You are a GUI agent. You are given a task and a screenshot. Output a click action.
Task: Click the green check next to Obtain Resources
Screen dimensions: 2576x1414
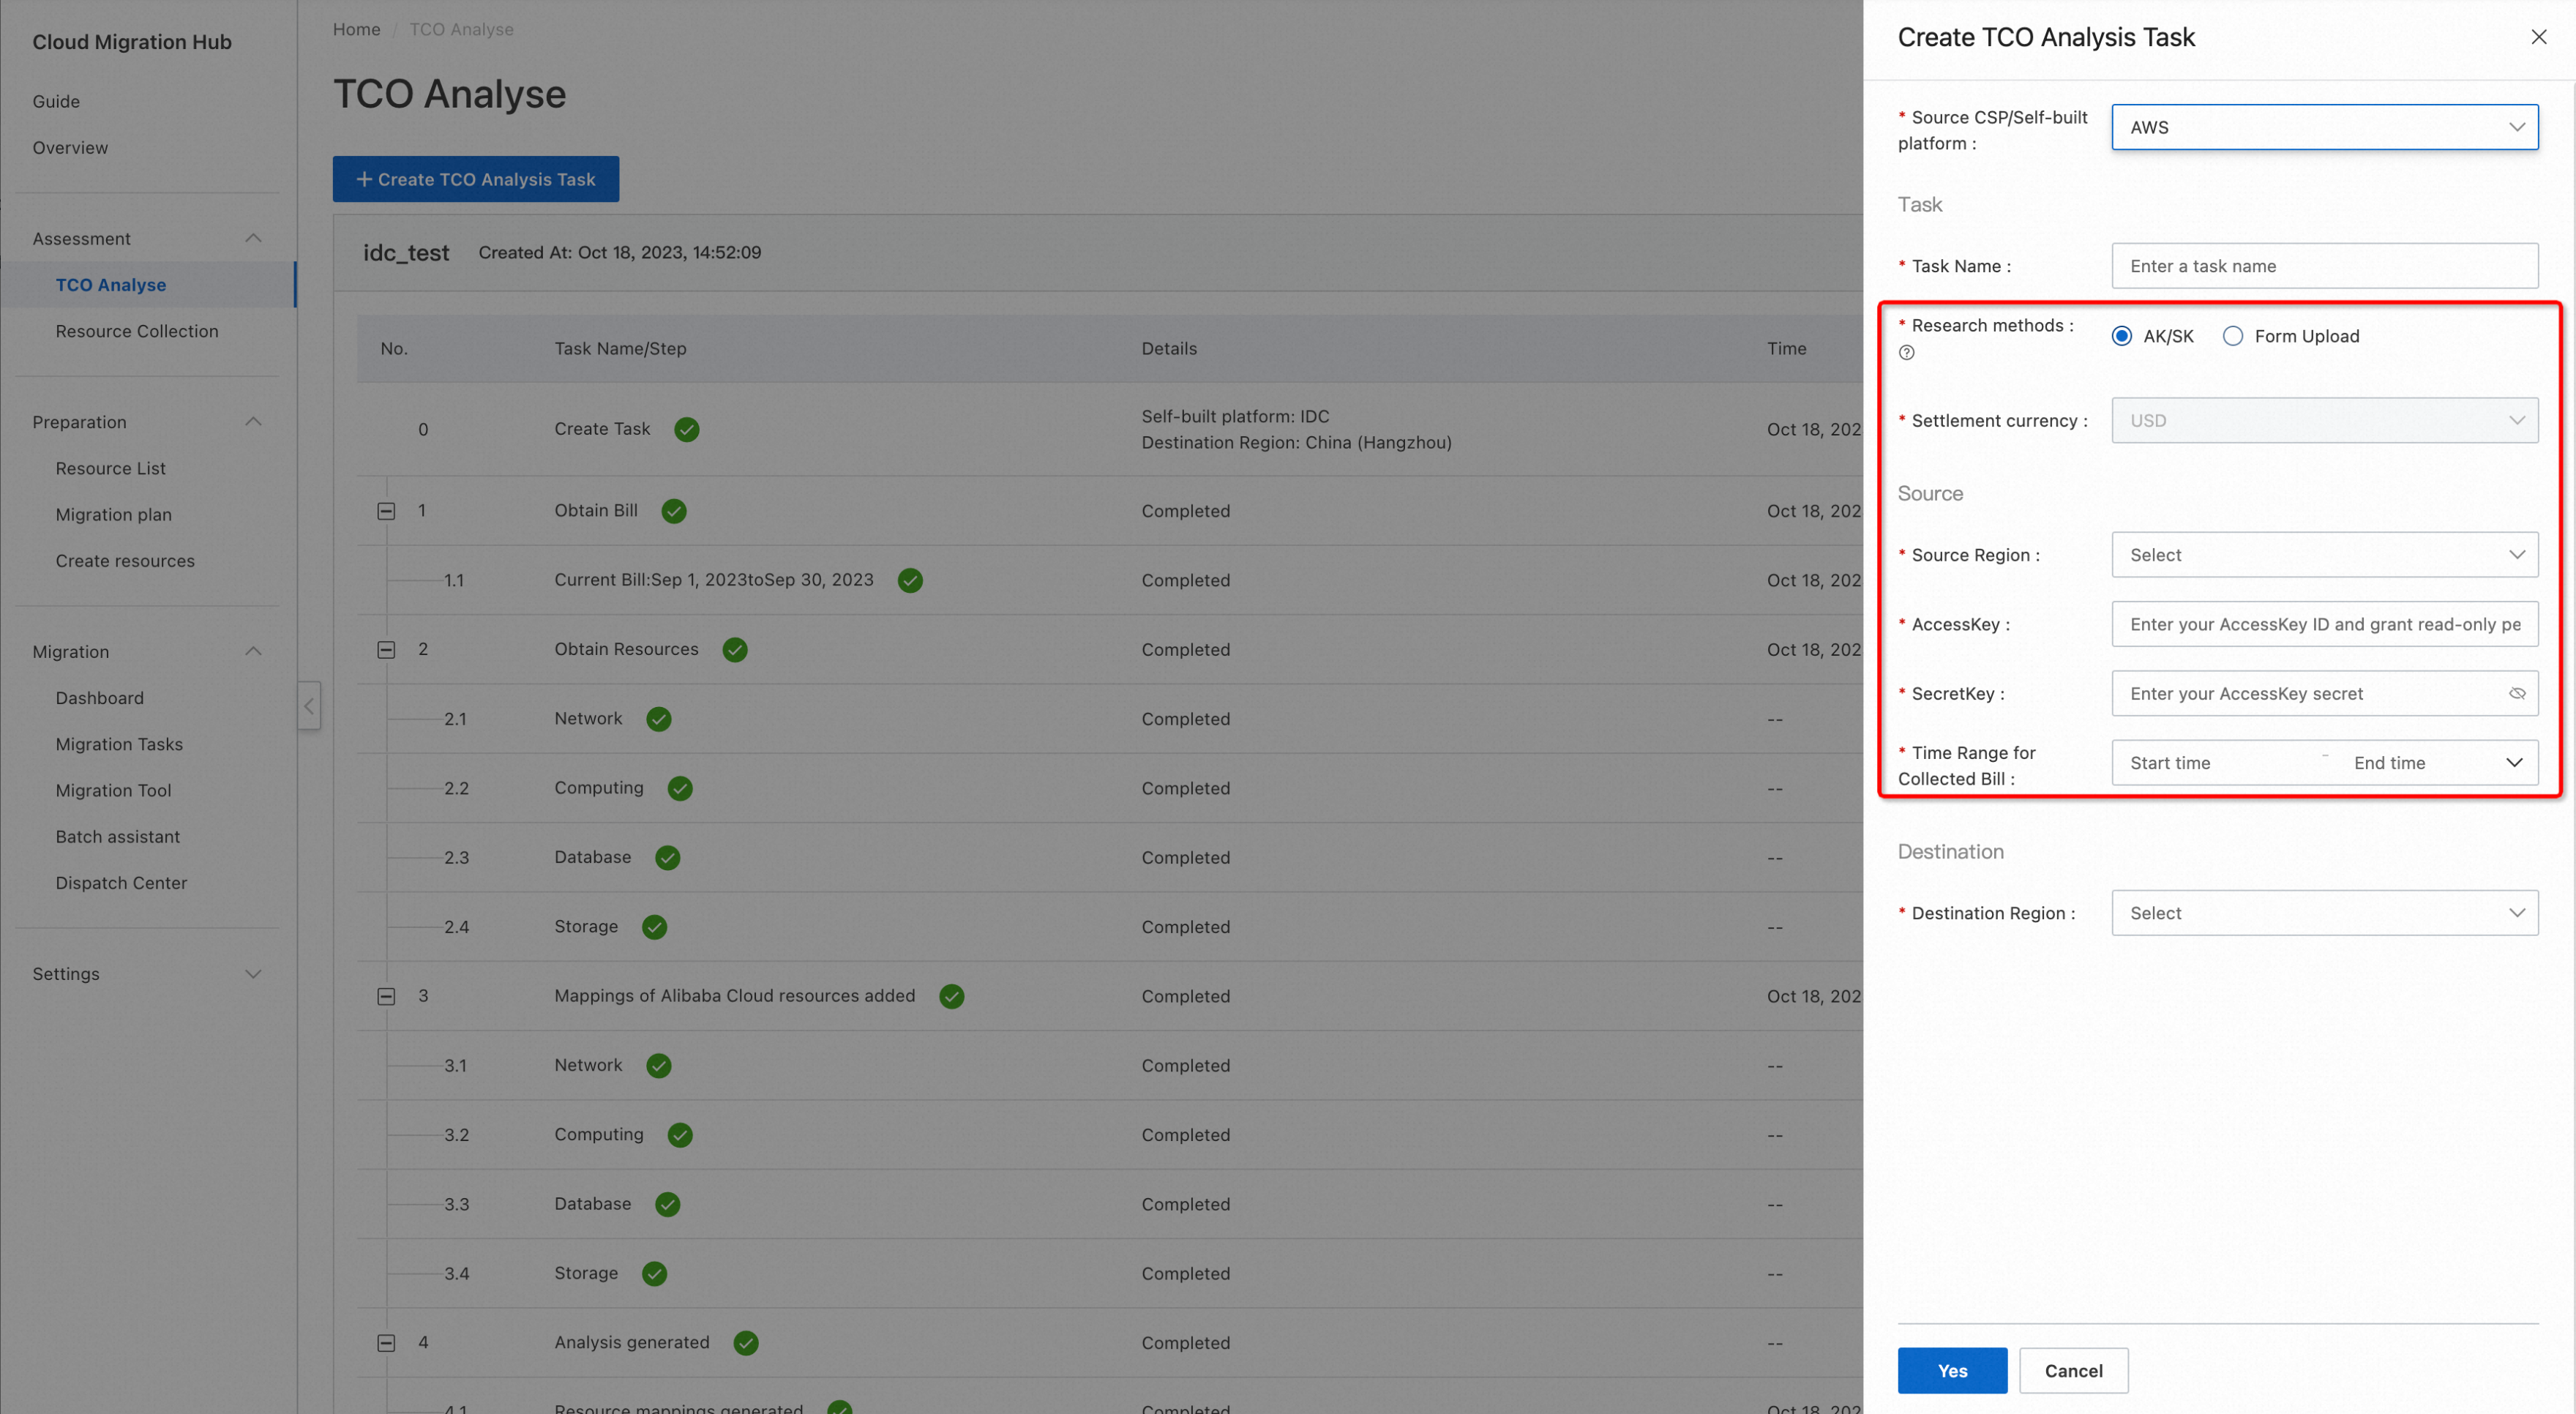pyautogui.click(x=735, y=650)
